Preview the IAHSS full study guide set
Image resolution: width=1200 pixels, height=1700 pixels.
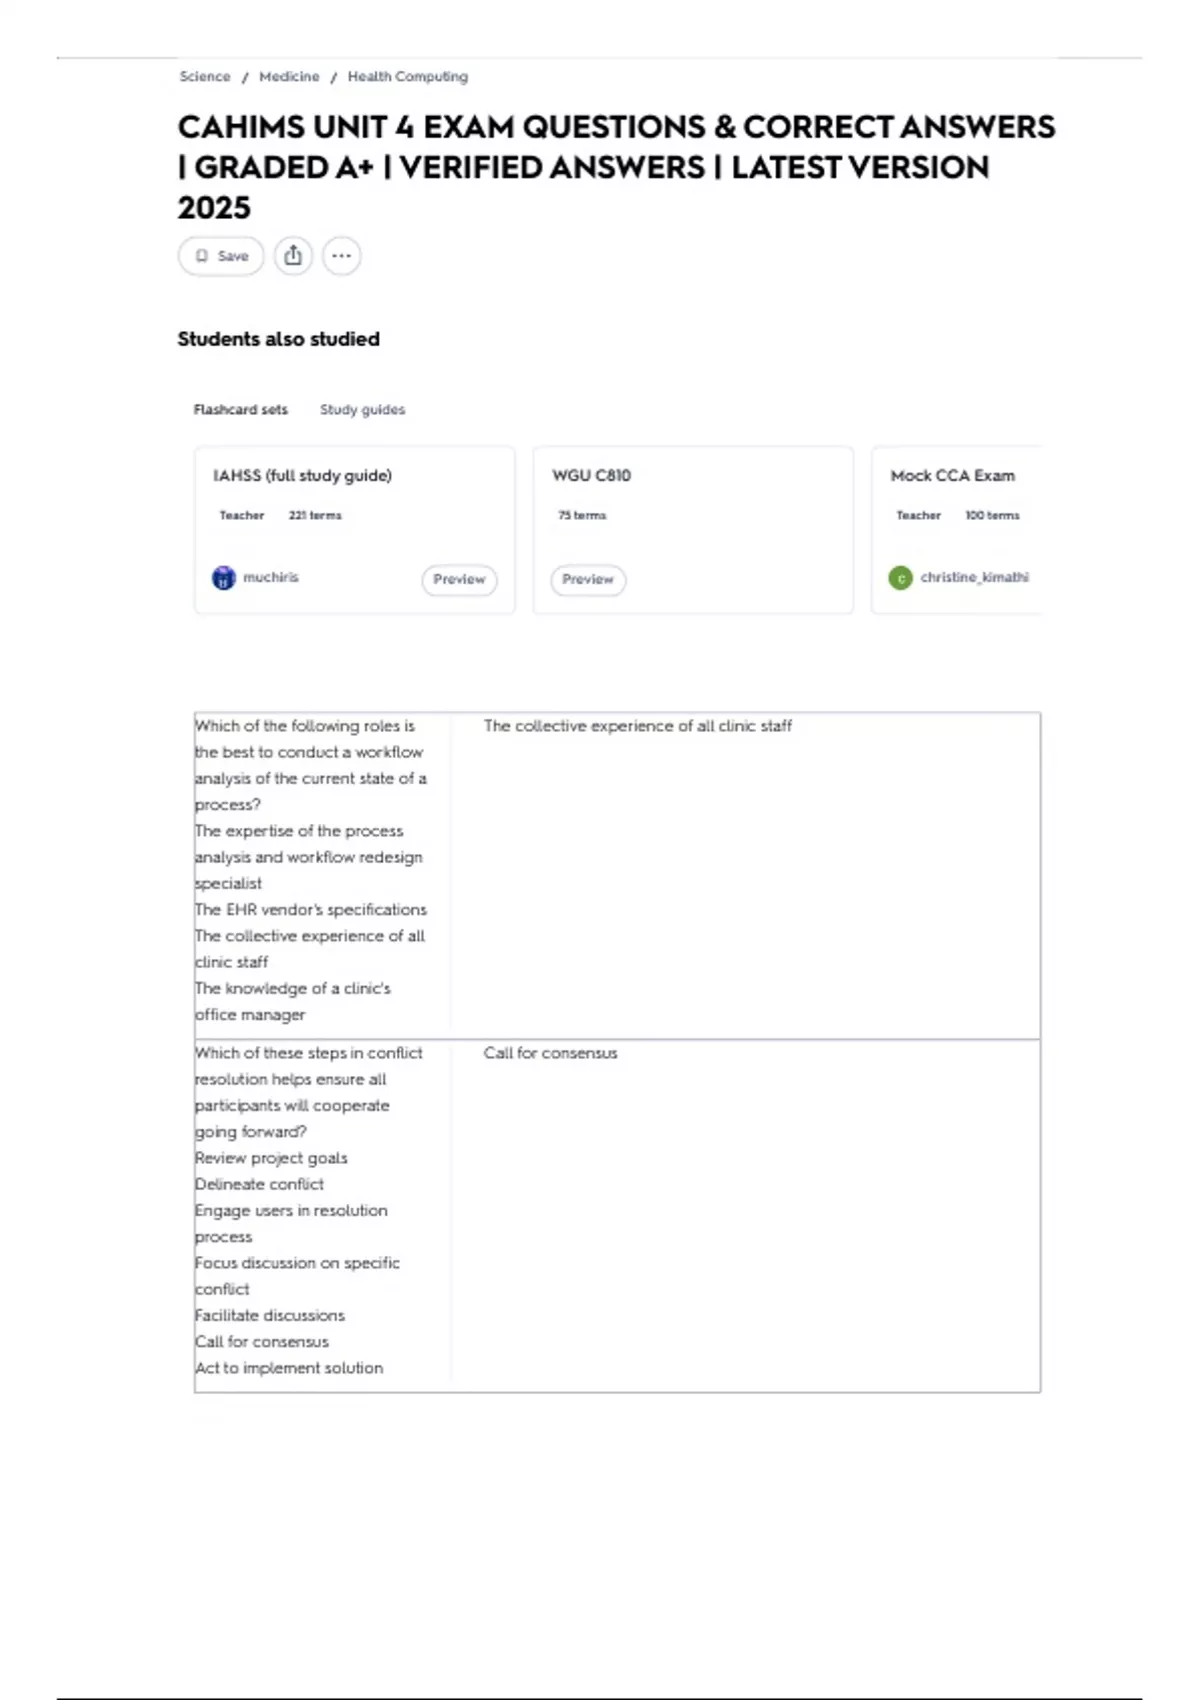[459, 580]
